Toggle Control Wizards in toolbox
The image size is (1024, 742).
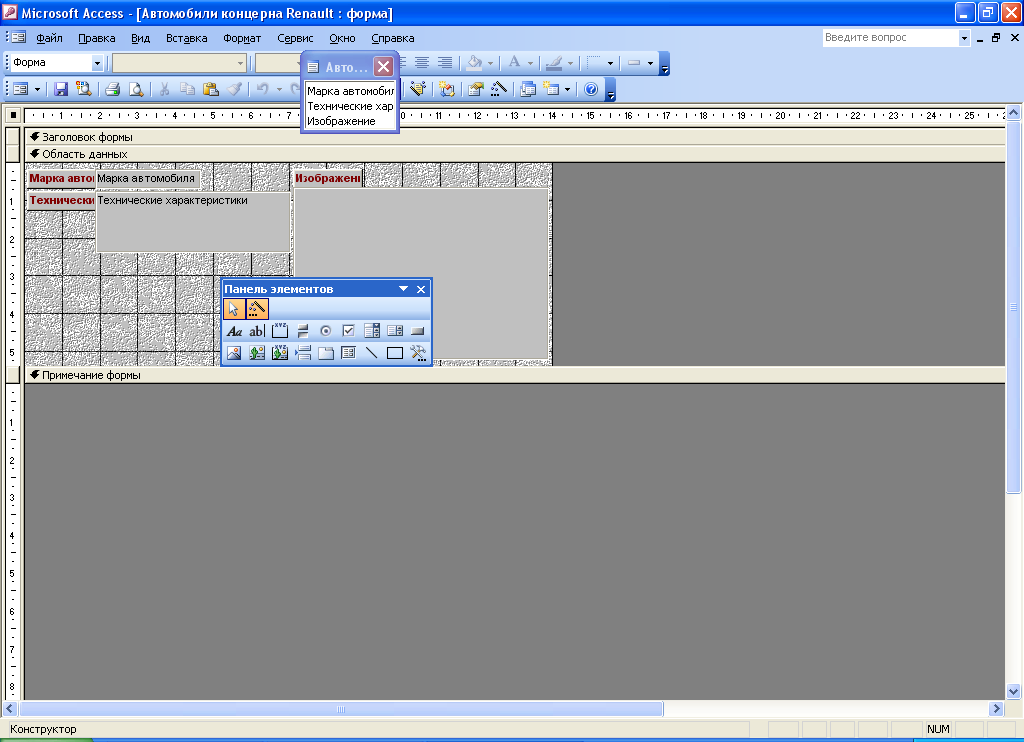point(257,309)
